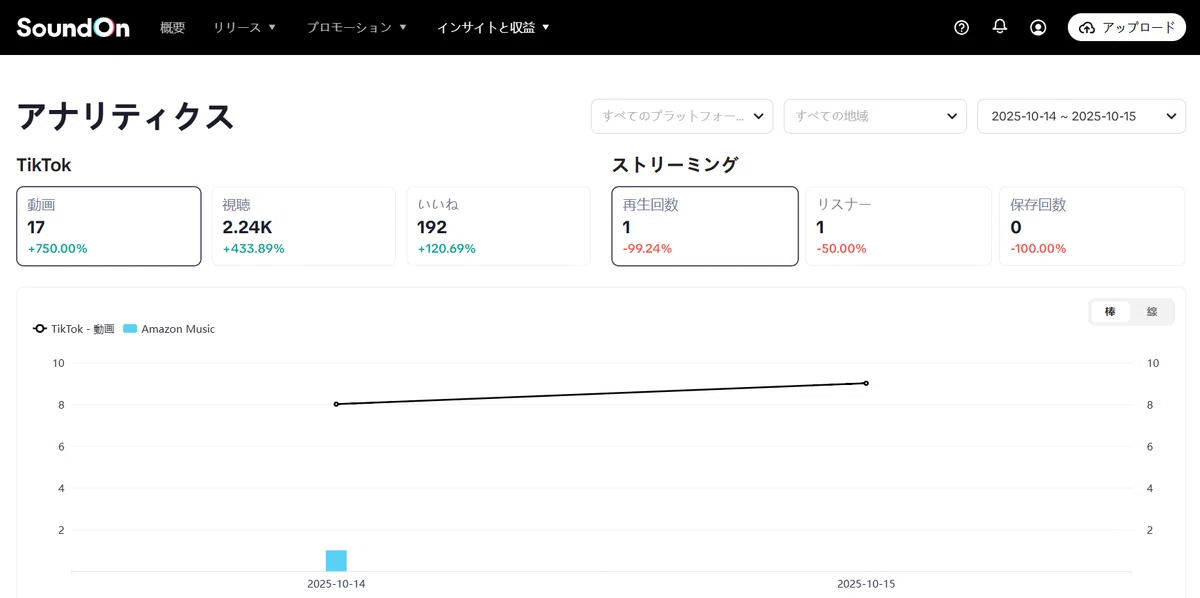
Task: Open the すべての地域 region dropdown
Action: pyautogui.click(x=875, y=116)
